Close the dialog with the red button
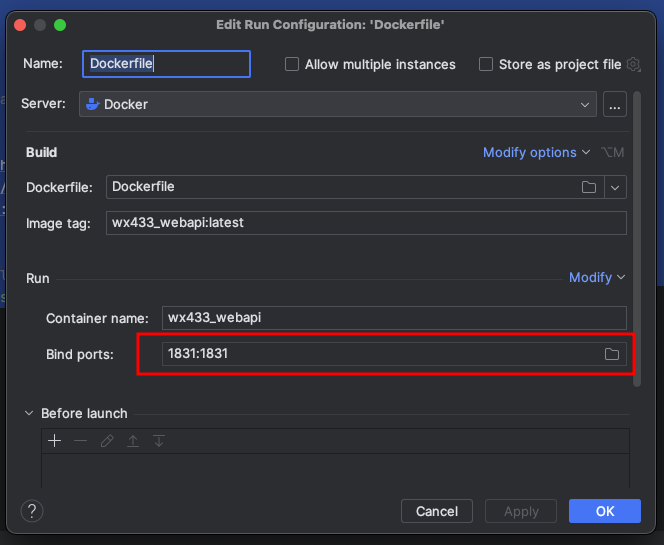This screenshot has width=664, height=545. tap(20, 25)
